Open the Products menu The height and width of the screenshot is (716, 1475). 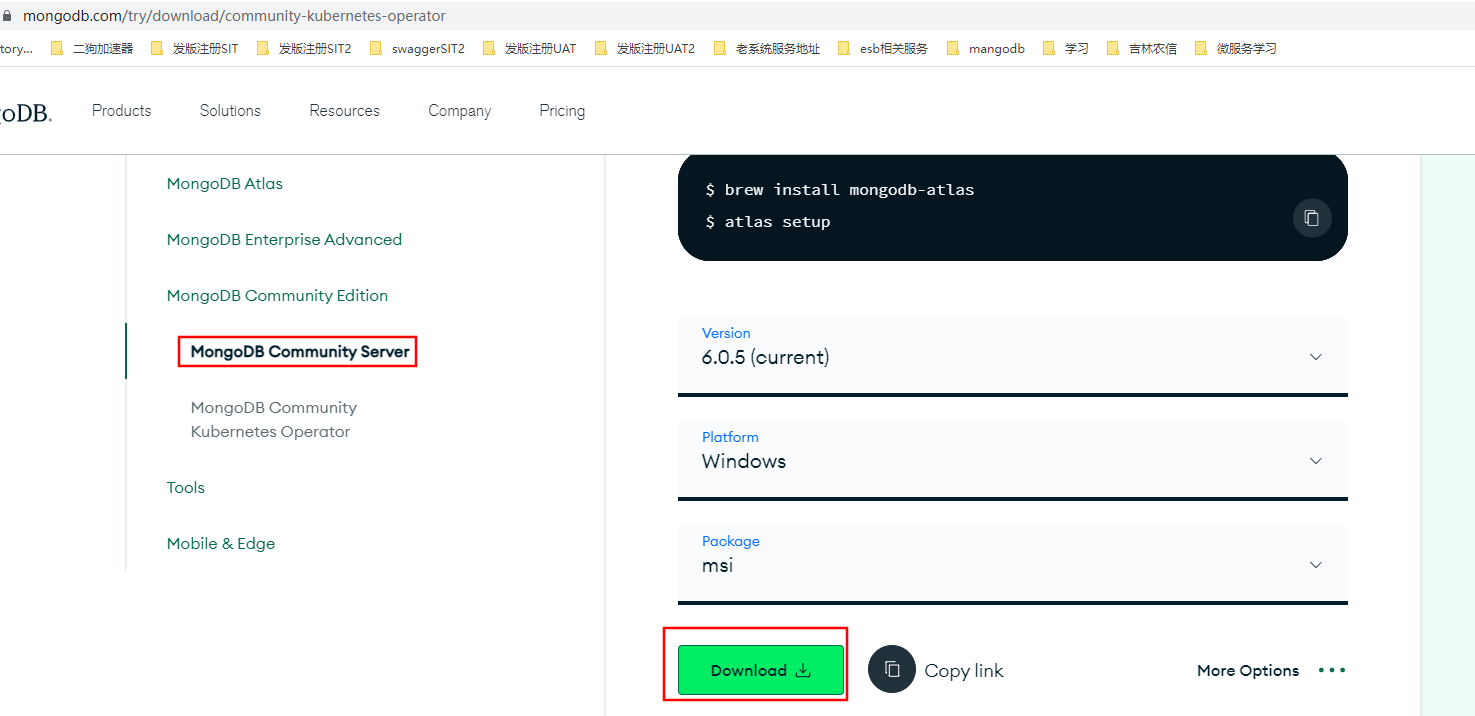coord(122,111)
